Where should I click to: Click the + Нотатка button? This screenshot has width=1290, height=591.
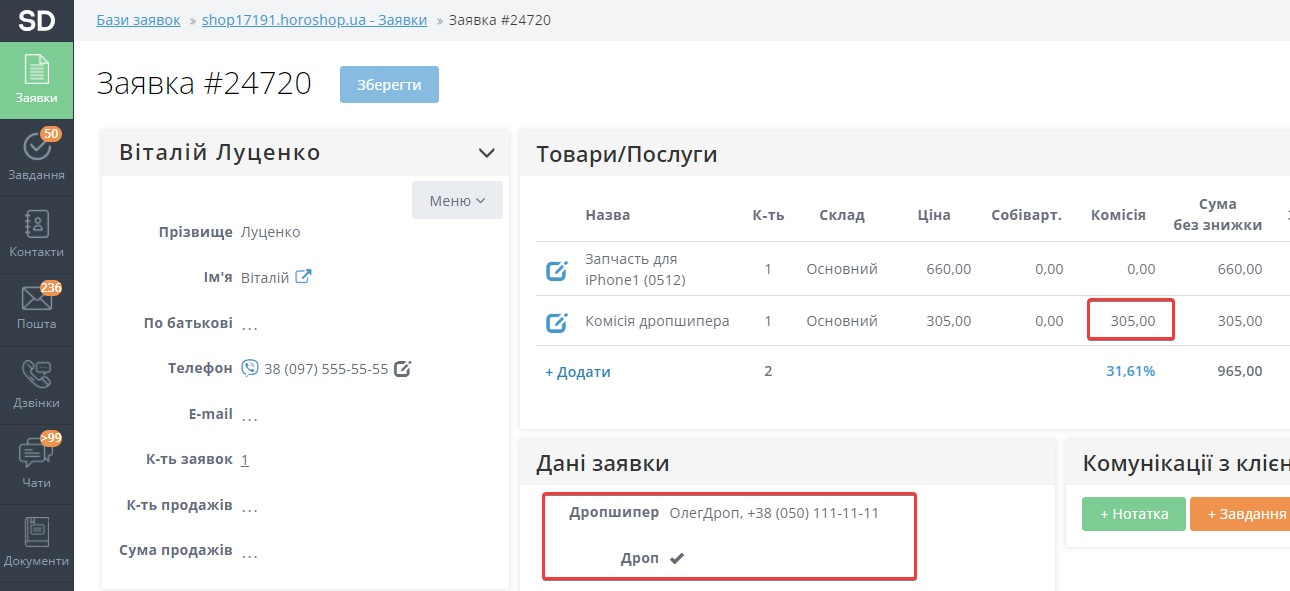pos(1133,514)
